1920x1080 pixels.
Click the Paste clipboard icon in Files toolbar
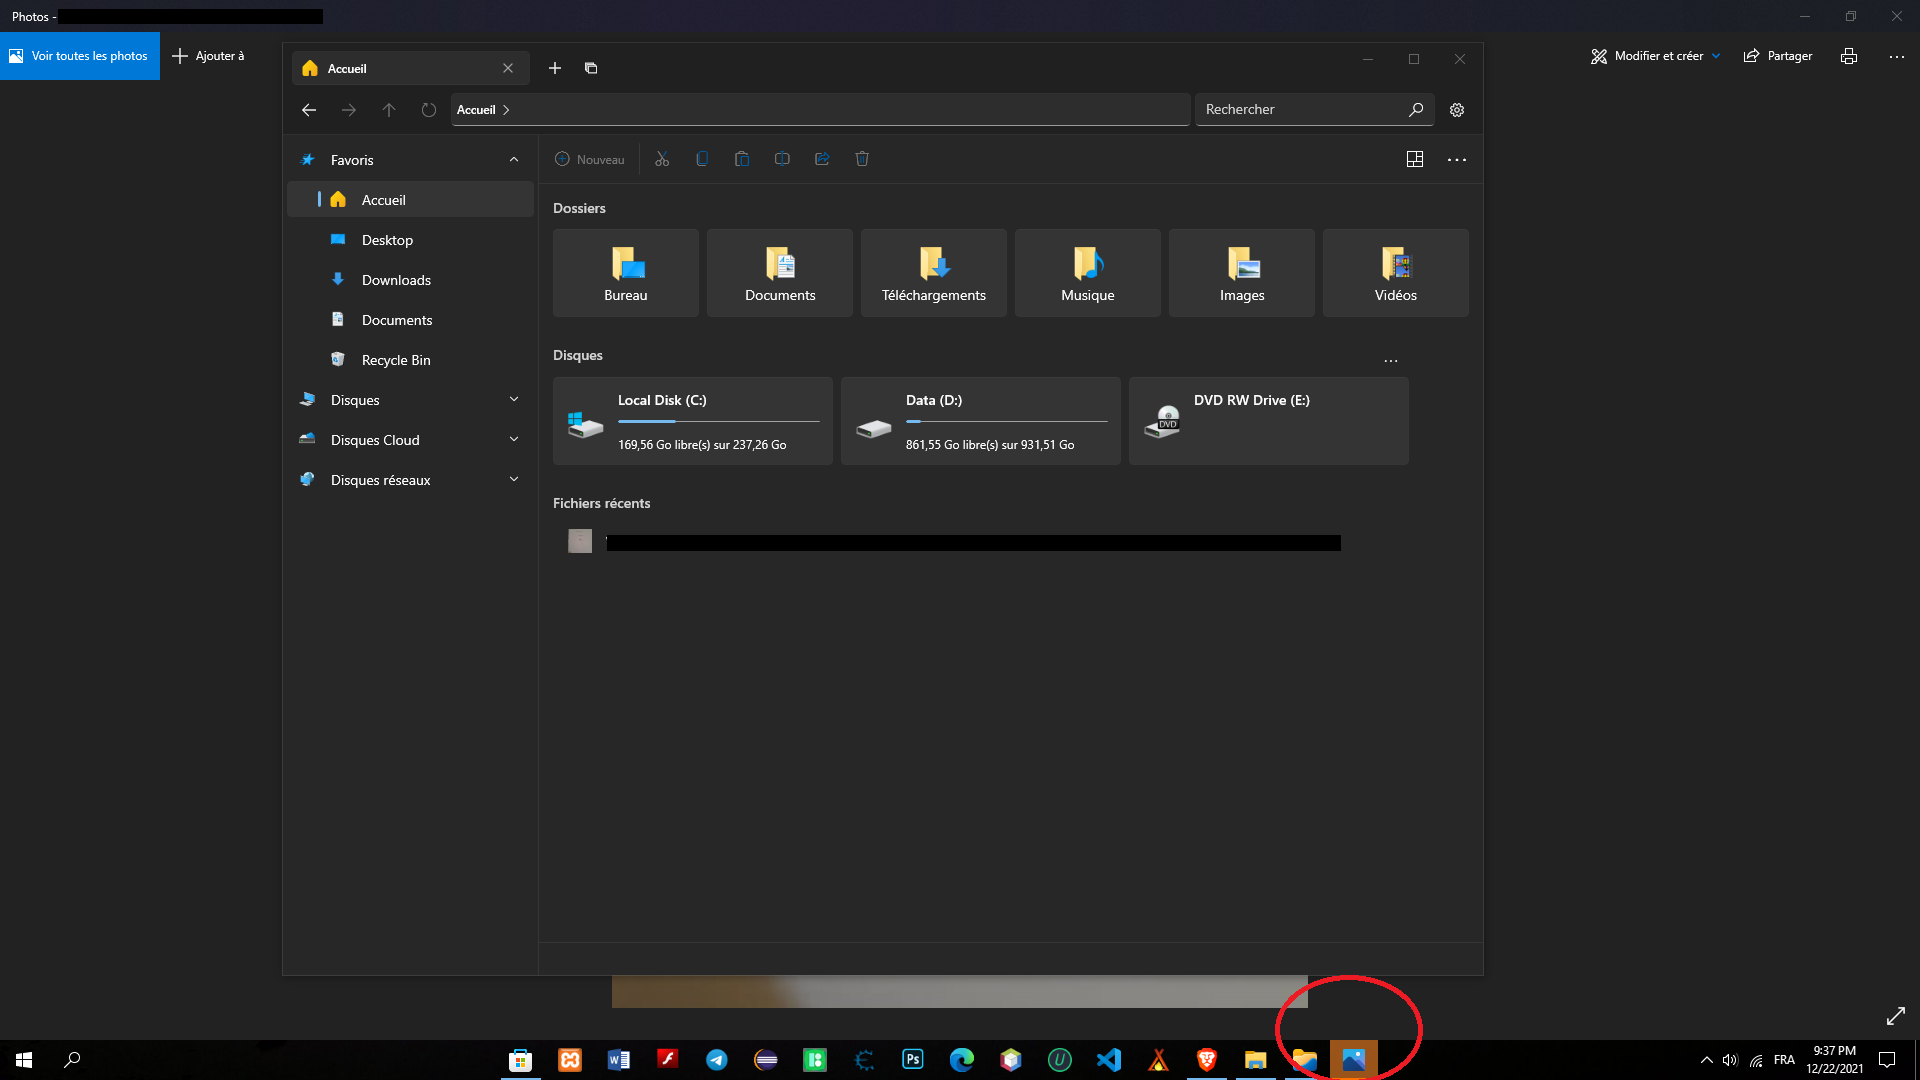coord(742,159)
